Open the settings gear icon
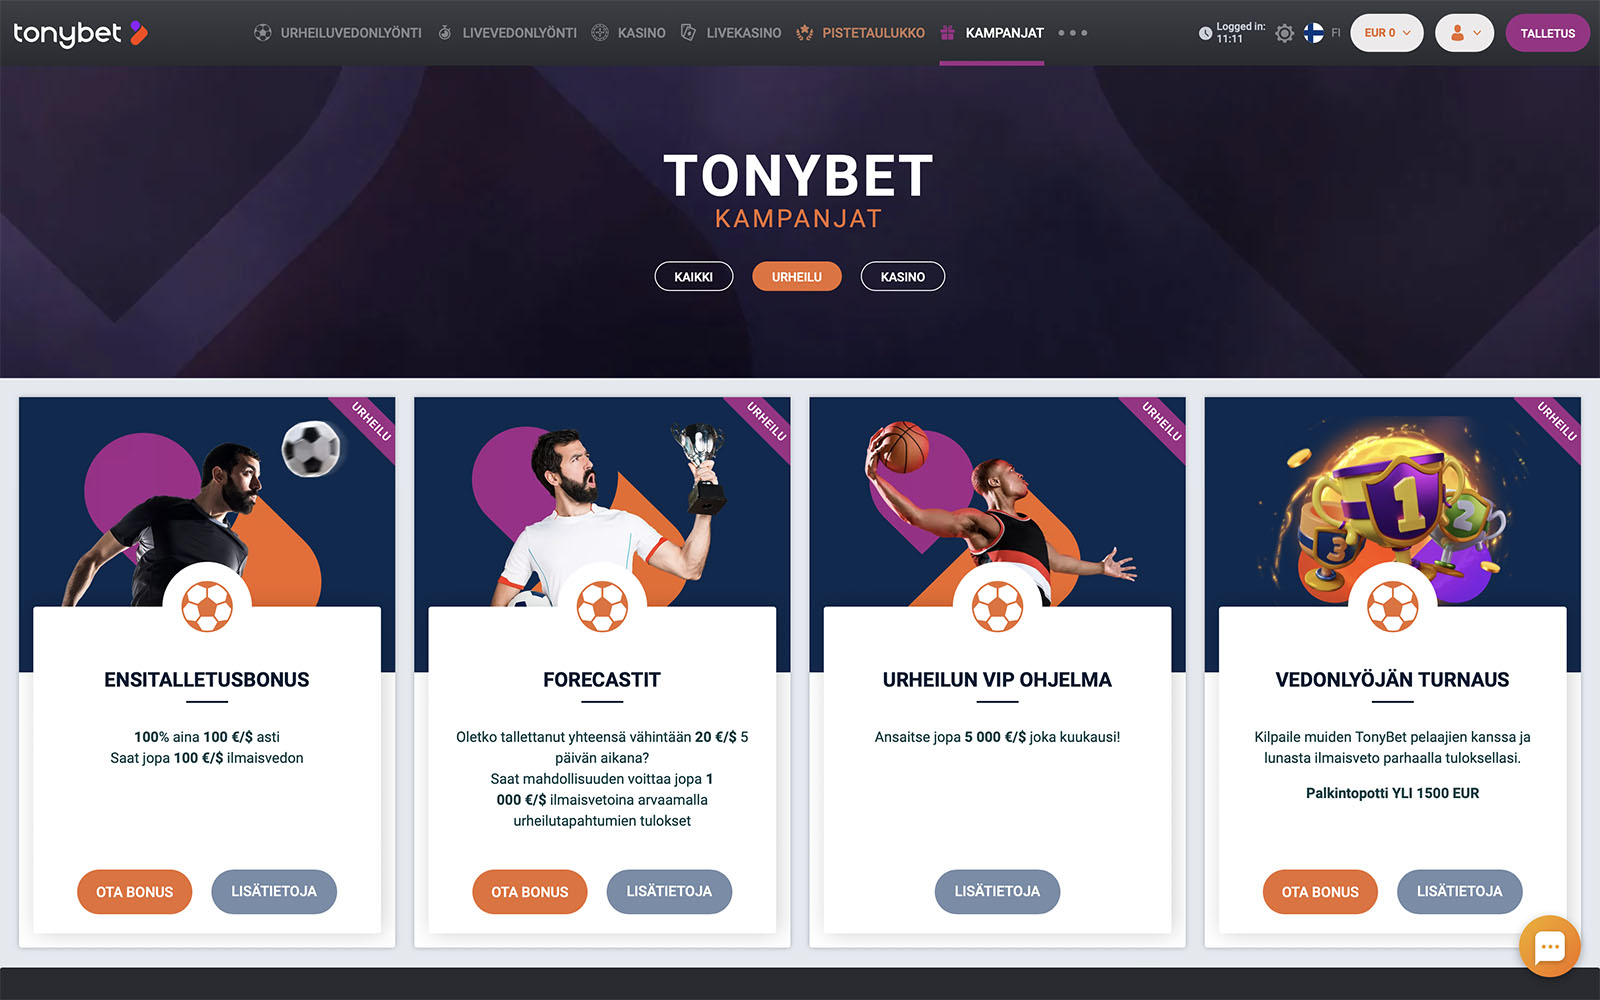The width and height of the screenshot is (1600, 1000). point(1285,33)
